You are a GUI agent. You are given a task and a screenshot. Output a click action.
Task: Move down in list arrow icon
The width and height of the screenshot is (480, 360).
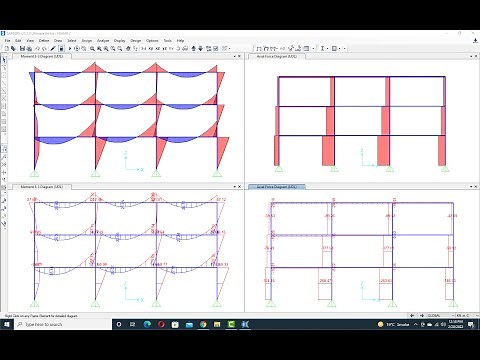pos(201,48)
